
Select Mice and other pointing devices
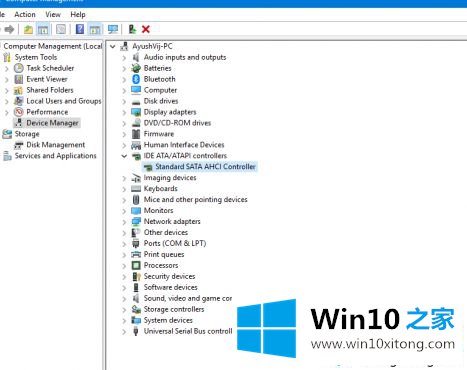tap(195, 200)
